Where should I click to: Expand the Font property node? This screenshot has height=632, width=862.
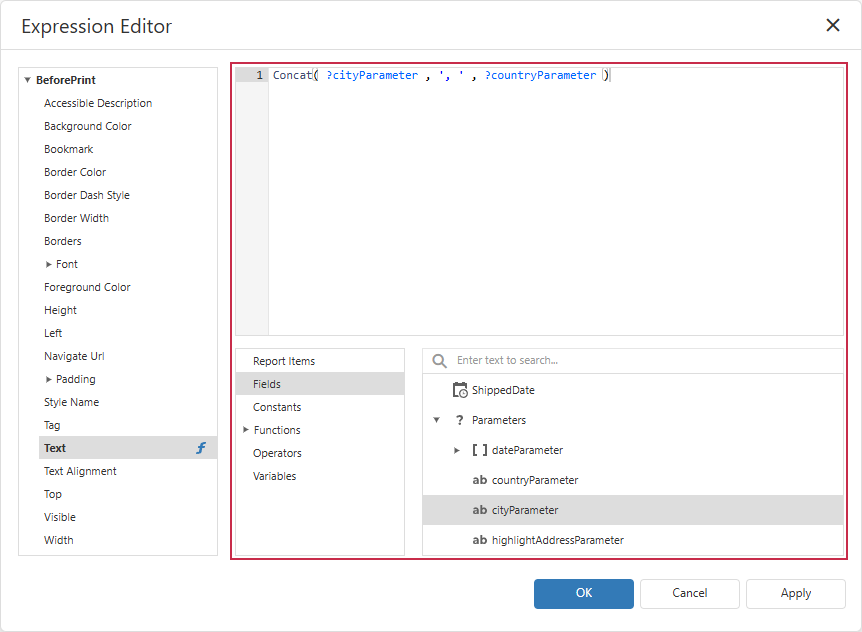point(48,264)
